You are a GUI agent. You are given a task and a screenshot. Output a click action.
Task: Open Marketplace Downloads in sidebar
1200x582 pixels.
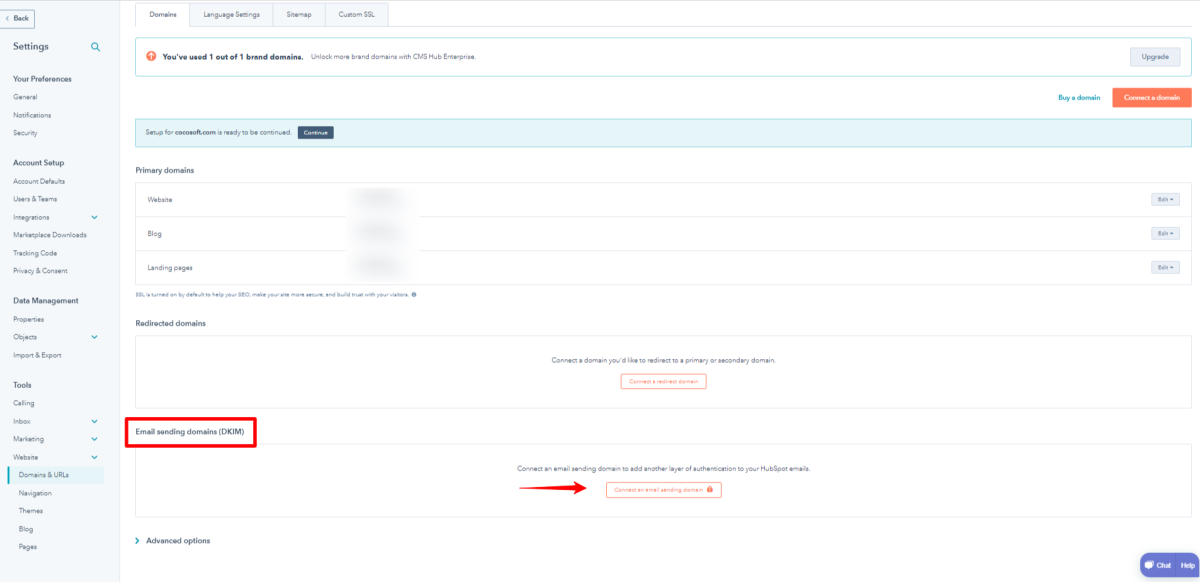click(50, 235)
